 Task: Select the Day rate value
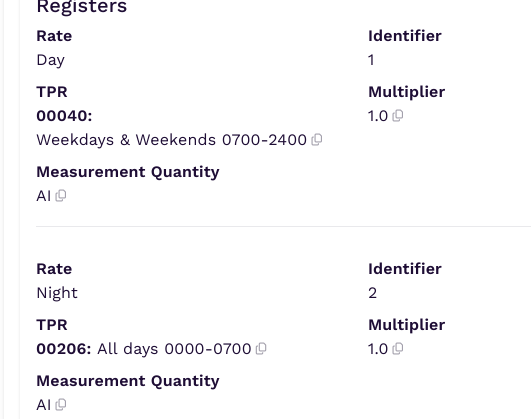pos(50,60)
